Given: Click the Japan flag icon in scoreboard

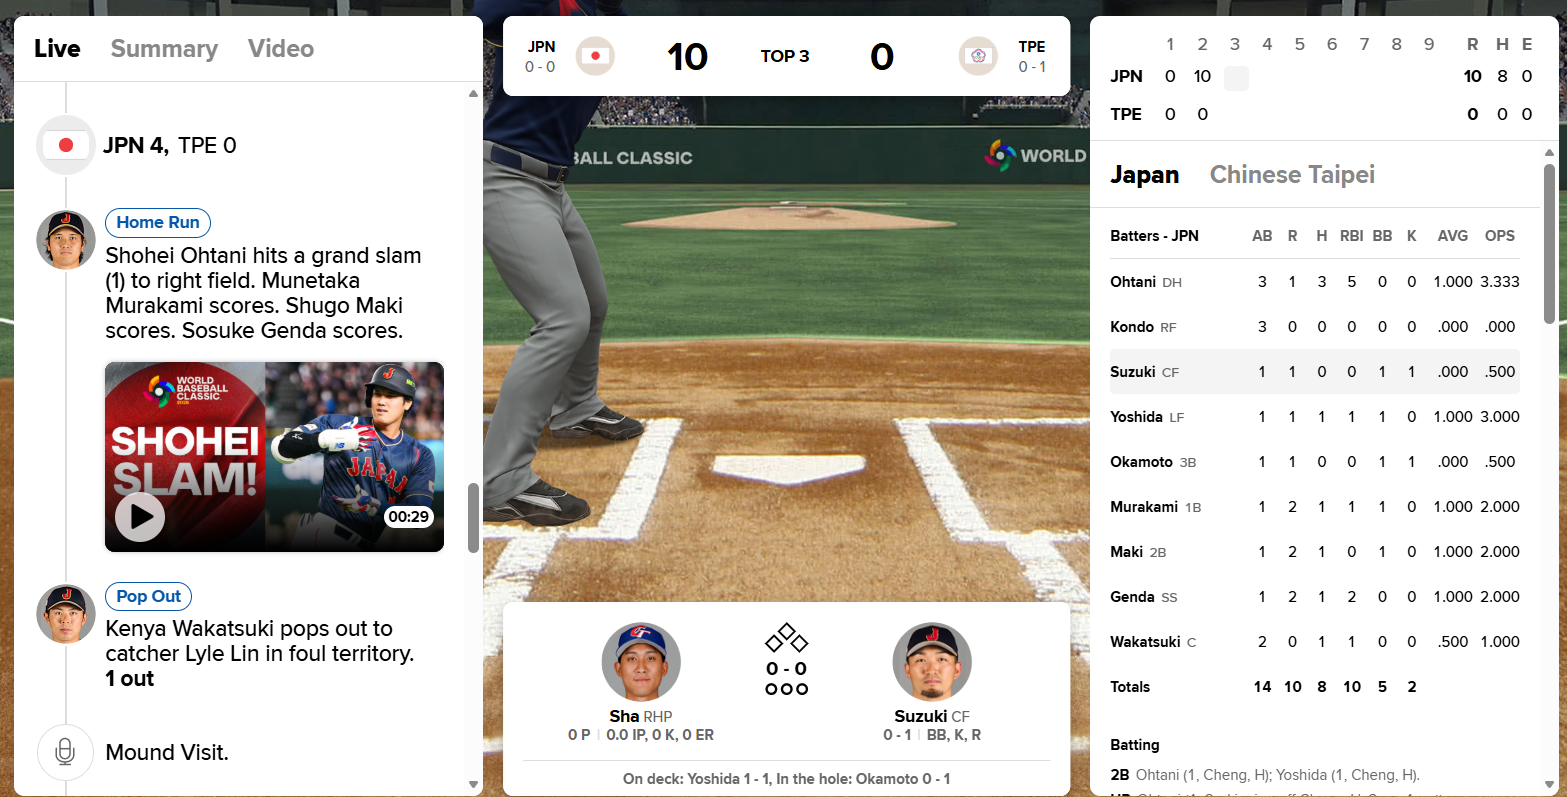Looking at the screenshot, I should (x=595, y=56).
